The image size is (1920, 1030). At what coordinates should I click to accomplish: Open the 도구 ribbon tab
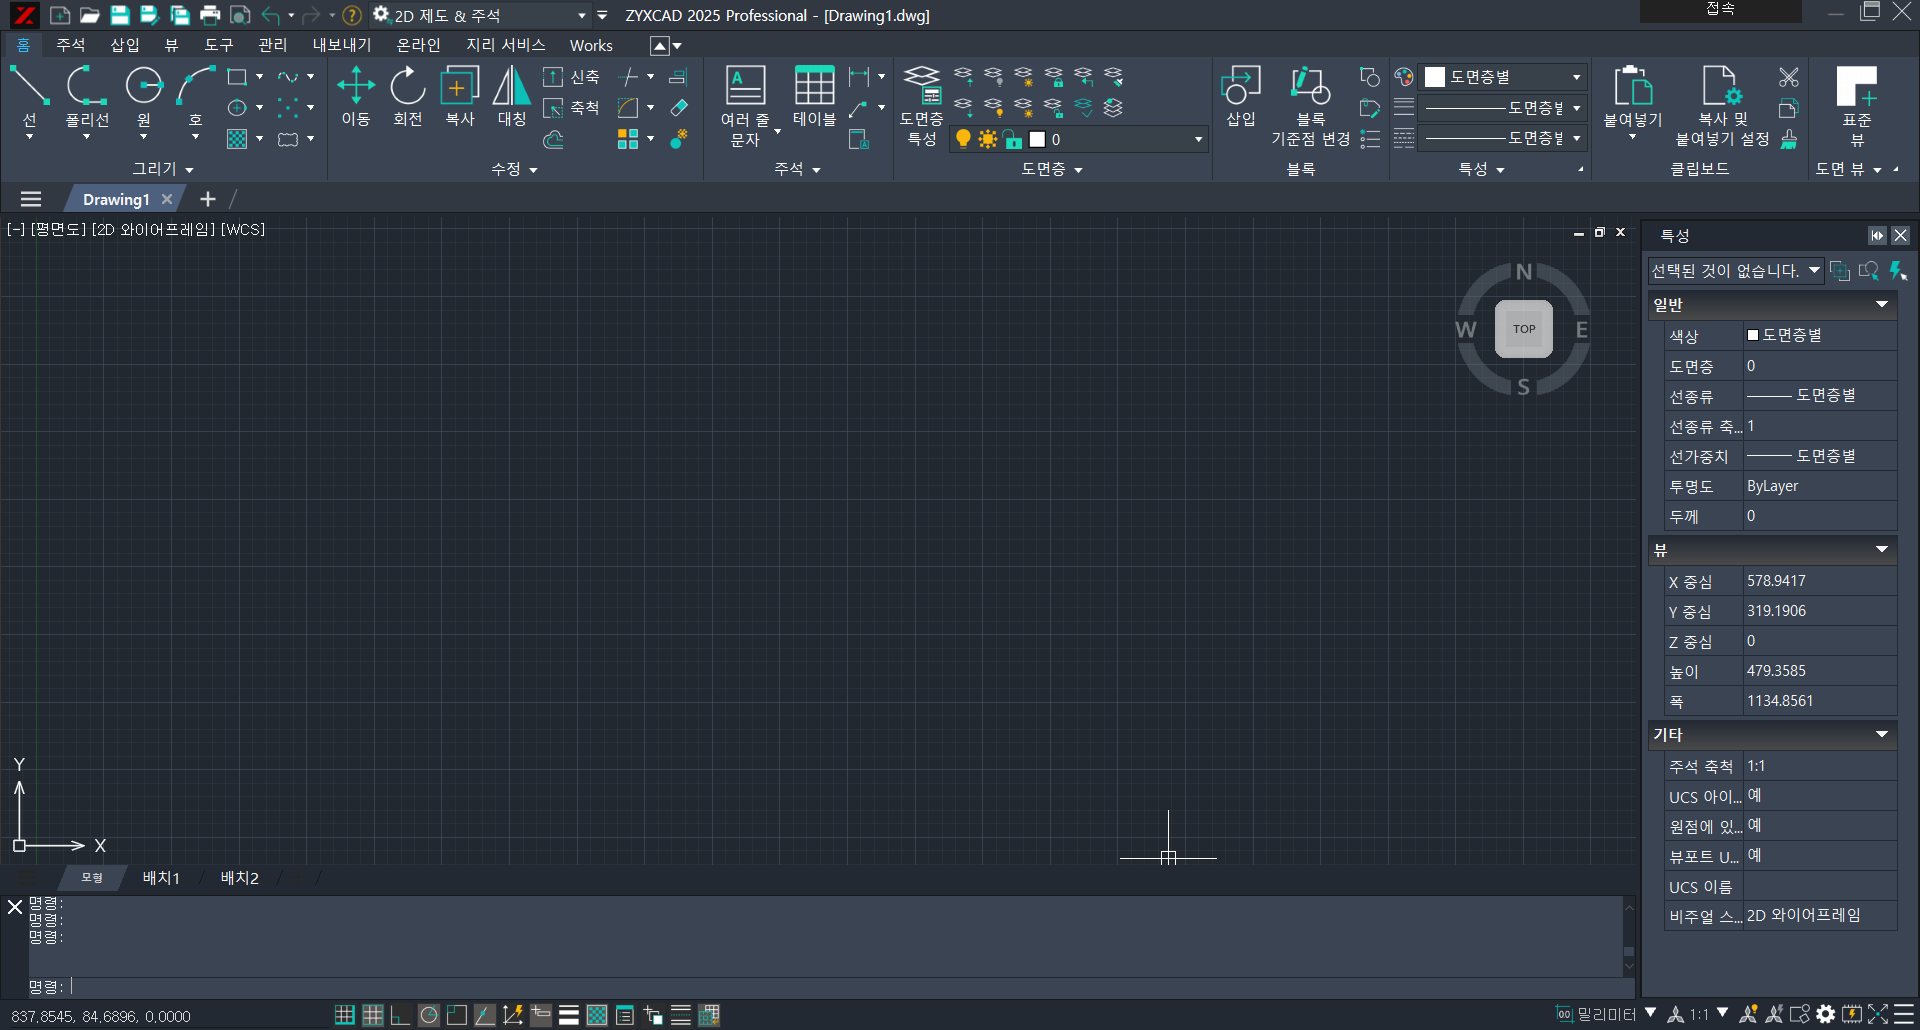219,45
